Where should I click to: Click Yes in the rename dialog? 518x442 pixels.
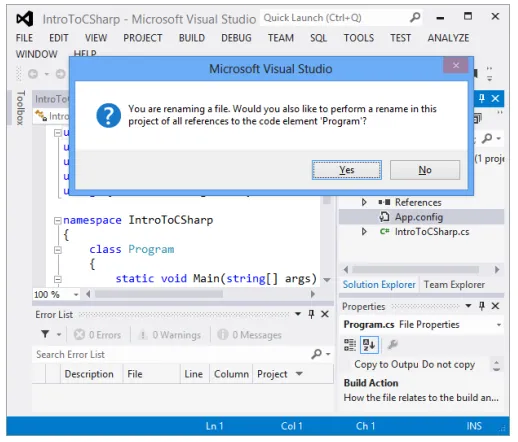click(347, 170)
